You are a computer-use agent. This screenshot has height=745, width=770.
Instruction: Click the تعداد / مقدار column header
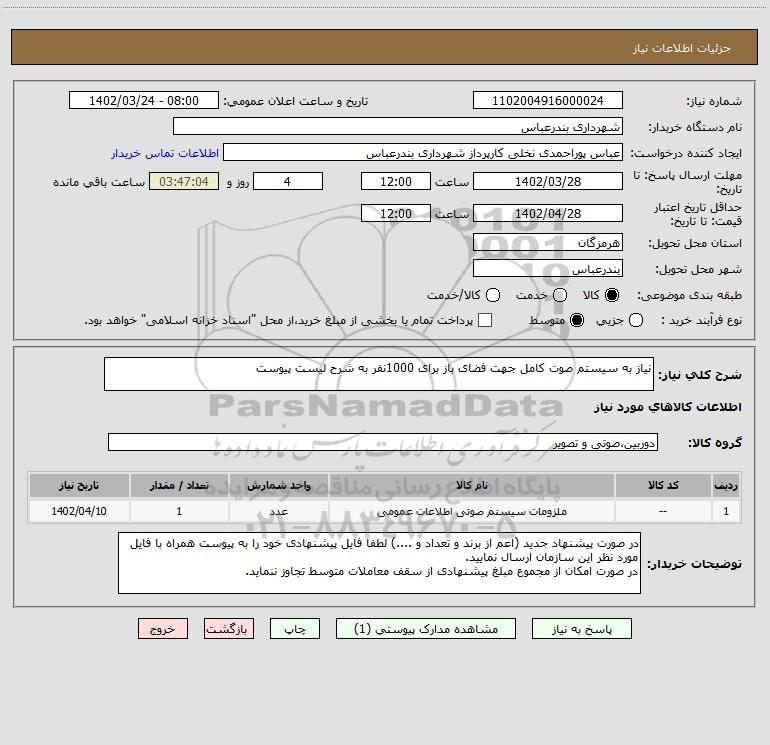[x=179, y=485]
